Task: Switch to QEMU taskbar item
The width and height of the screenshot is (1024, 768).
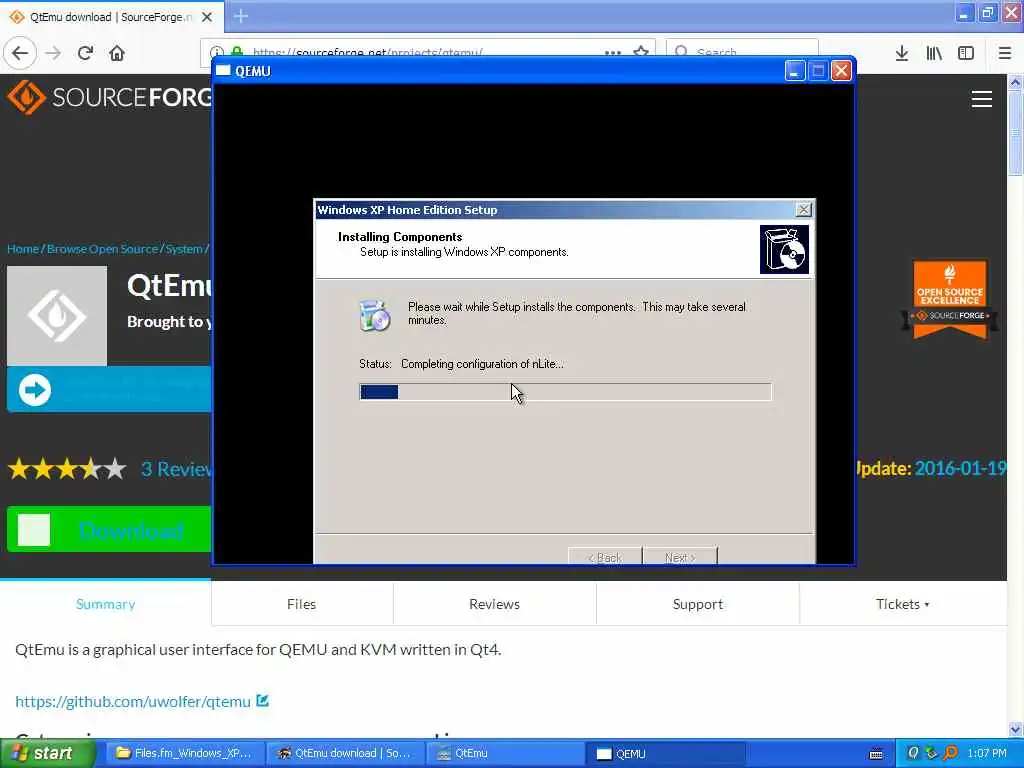Action: pos(665,754)
